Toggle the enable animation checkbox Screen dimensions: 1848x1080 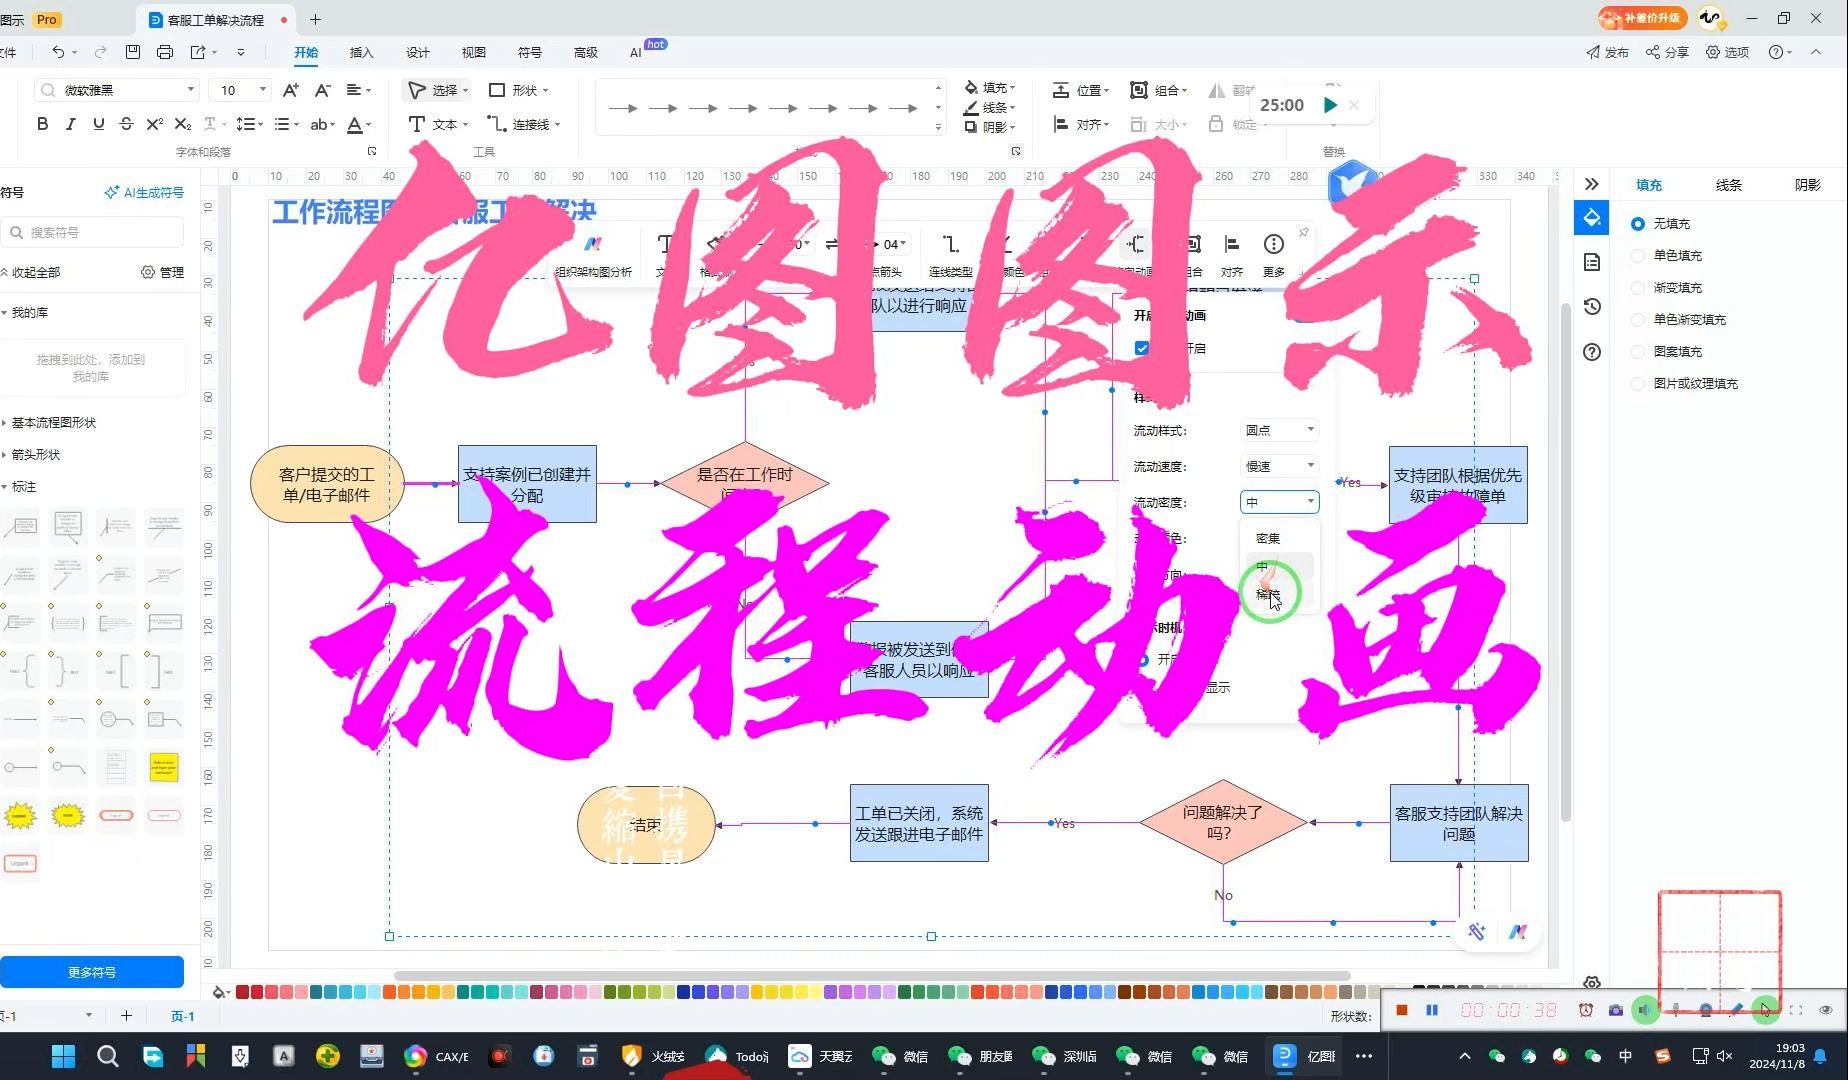coord(1142,348)
